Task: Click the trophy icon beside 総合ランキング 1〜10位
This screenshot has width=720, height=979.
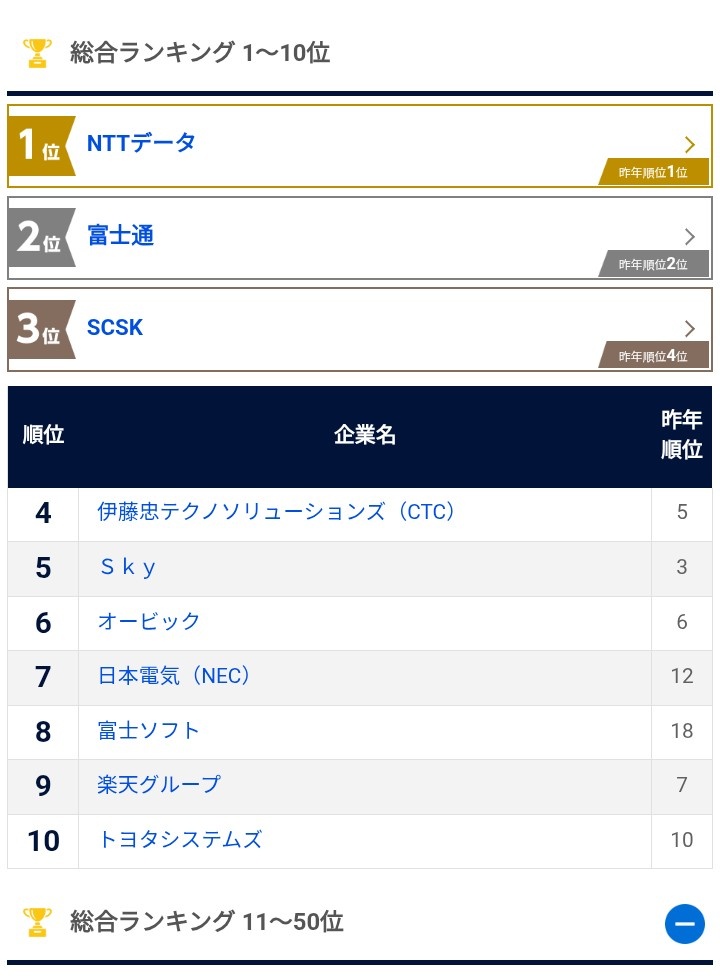Action: coord(37,53)
